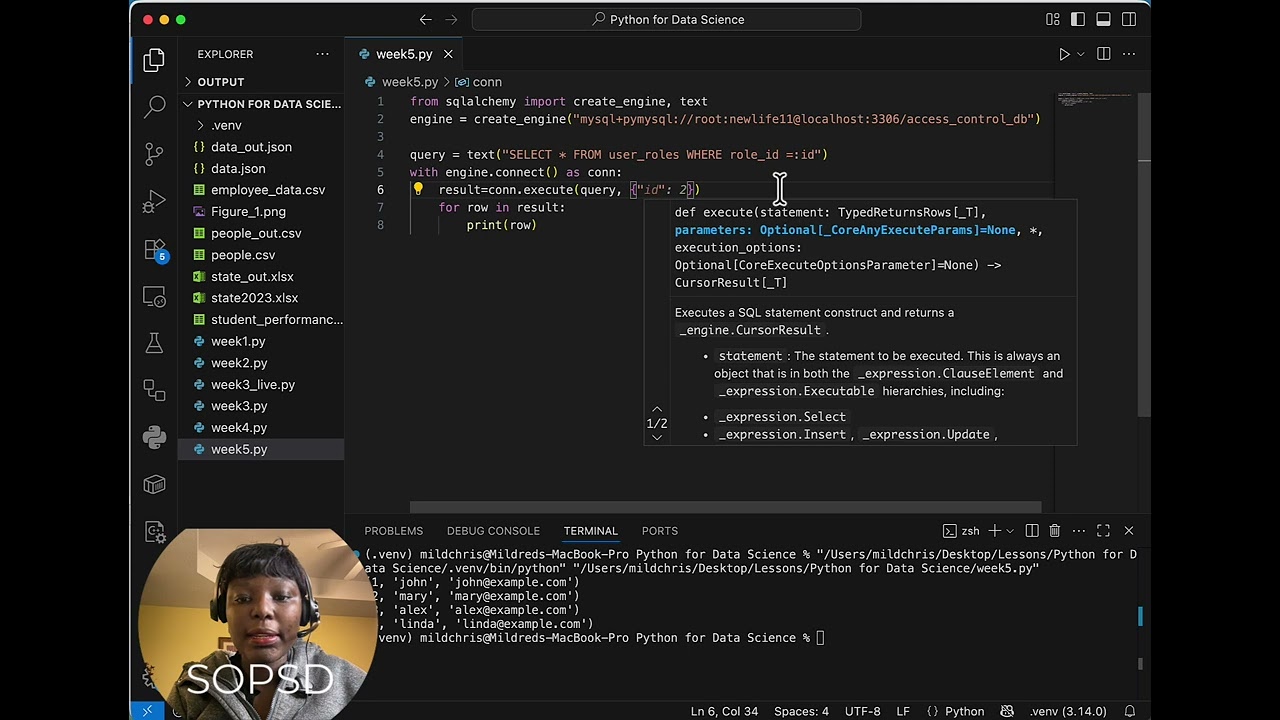Maximize the terminal panel size
1280x720 pixels.
tap(1103, 531)
